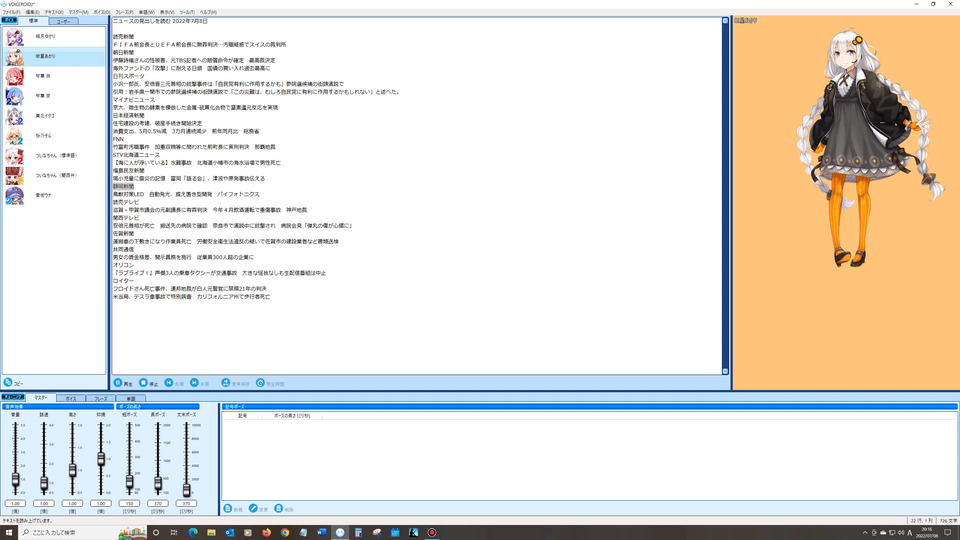The image size is (960, 540).
Task: Click the text editor vertical scrollbar
Action: (725, 196)
